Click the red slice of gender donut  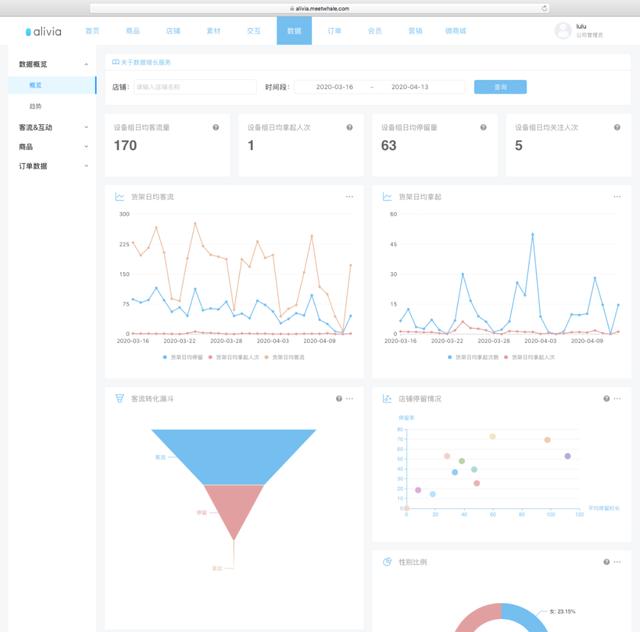(x=478, y=616)
